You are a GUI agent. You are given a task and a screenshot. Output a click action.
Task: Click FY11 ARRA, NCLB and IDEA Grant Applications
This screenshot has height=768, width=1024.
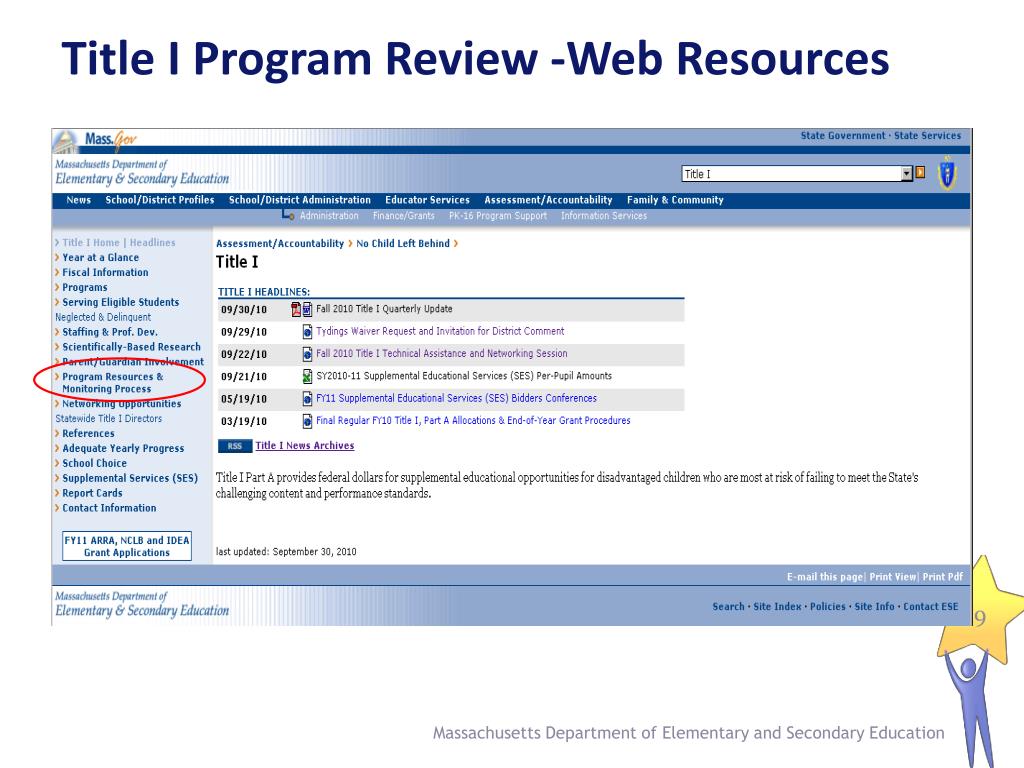(x=127, y=547)
